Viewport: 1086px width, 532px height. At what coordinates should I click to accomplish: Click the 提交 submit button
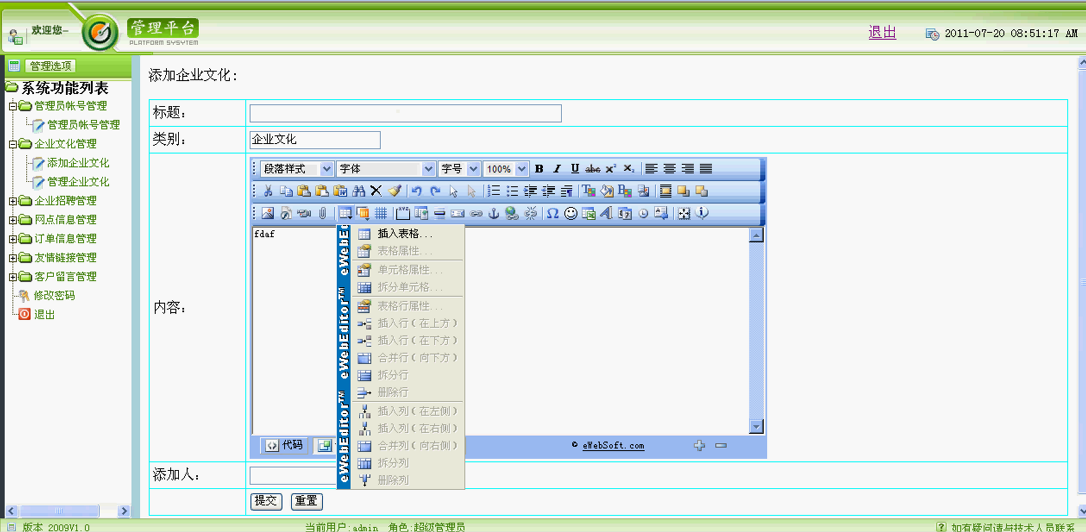pyautogui.click(x=266, y=501)
